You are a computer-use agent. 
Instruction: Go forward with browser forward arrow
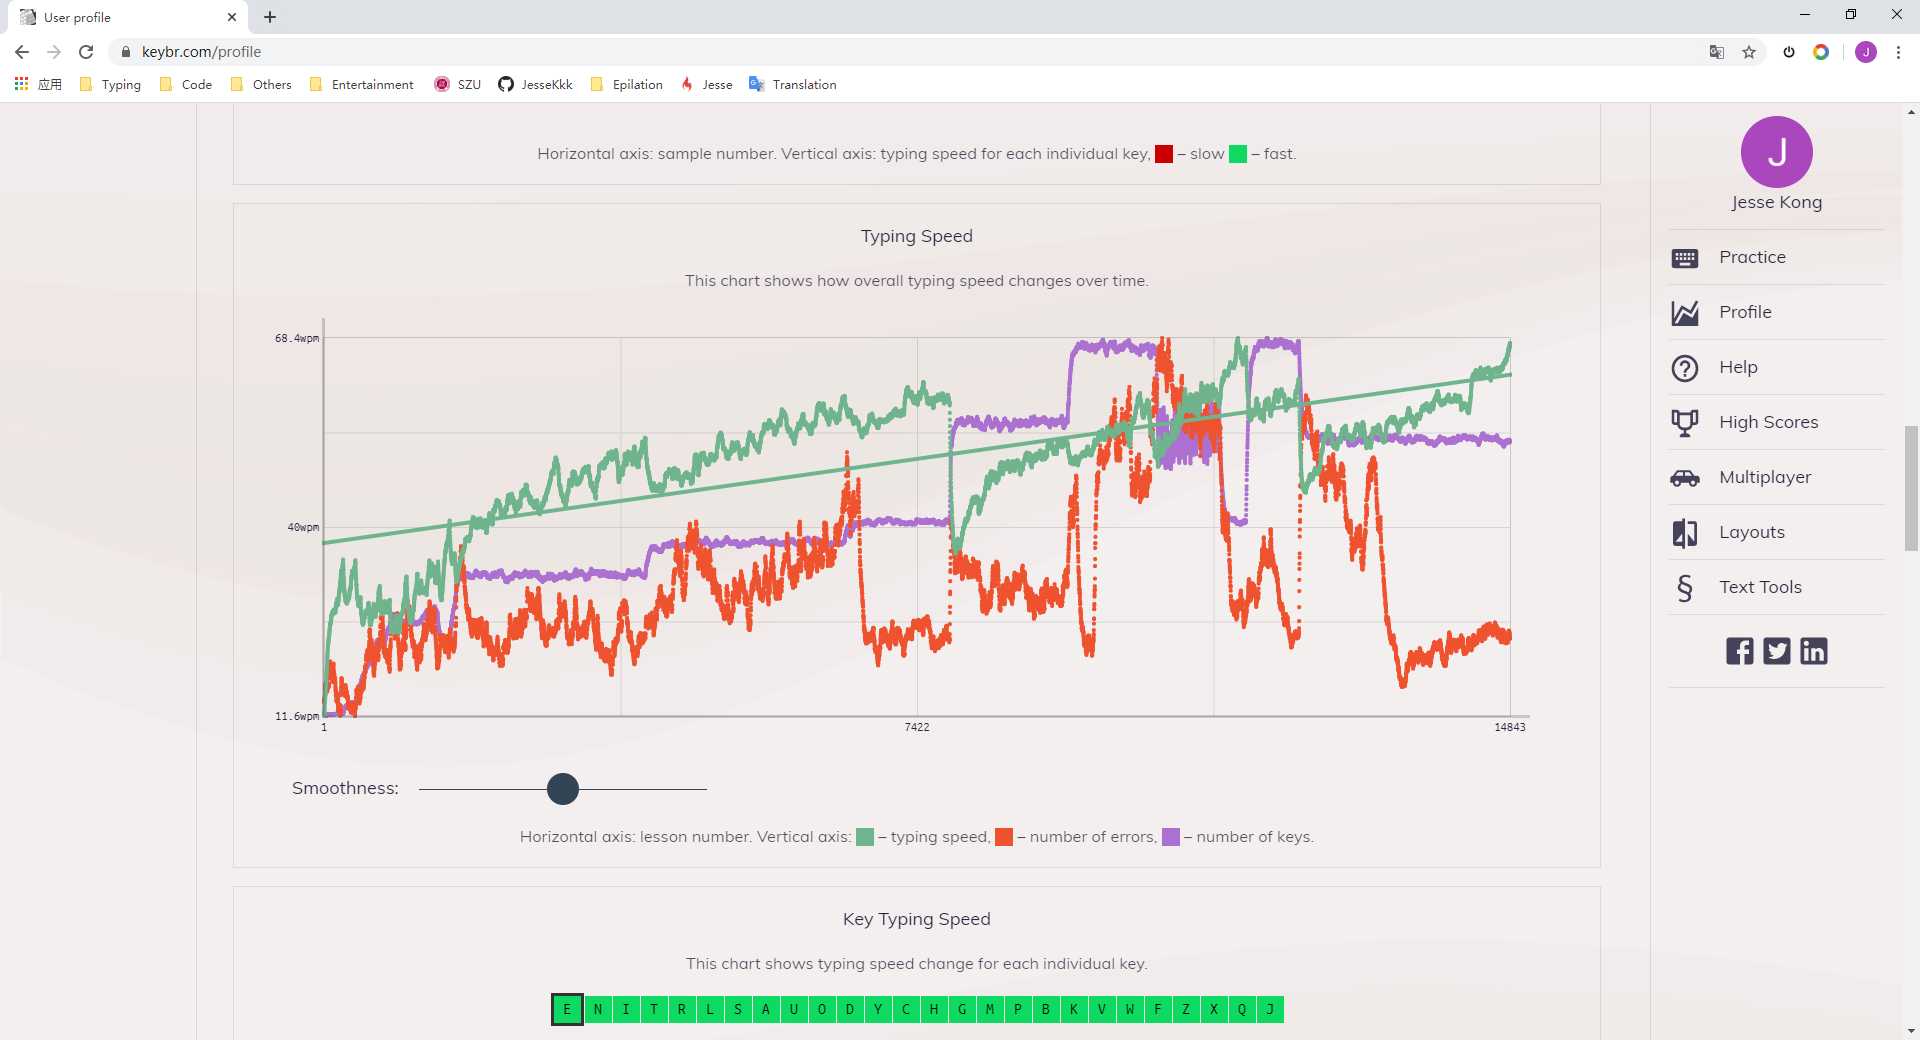[54, 52]
